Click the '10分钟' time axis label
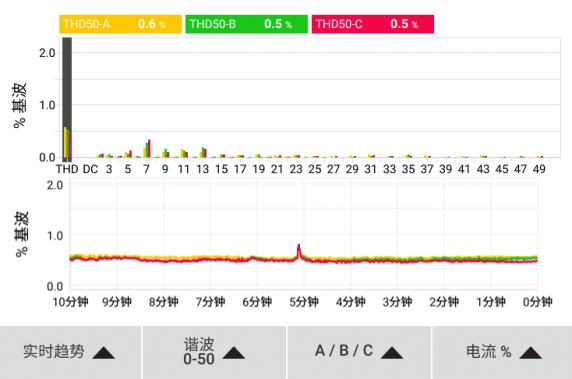The width and height of the screenshot is (572, 379). [70, 302]
